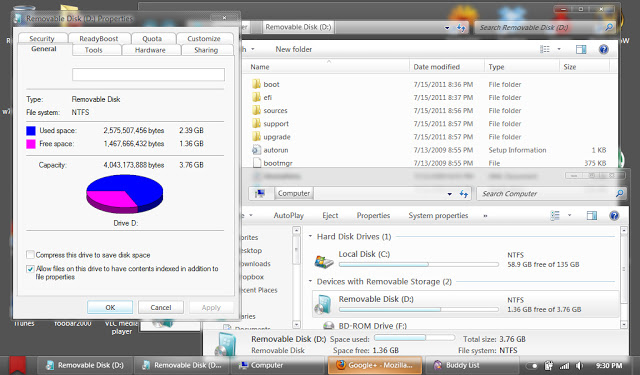Click volume speaker icon in system tray
Viewport: 640px width, 375px height.
579,366
